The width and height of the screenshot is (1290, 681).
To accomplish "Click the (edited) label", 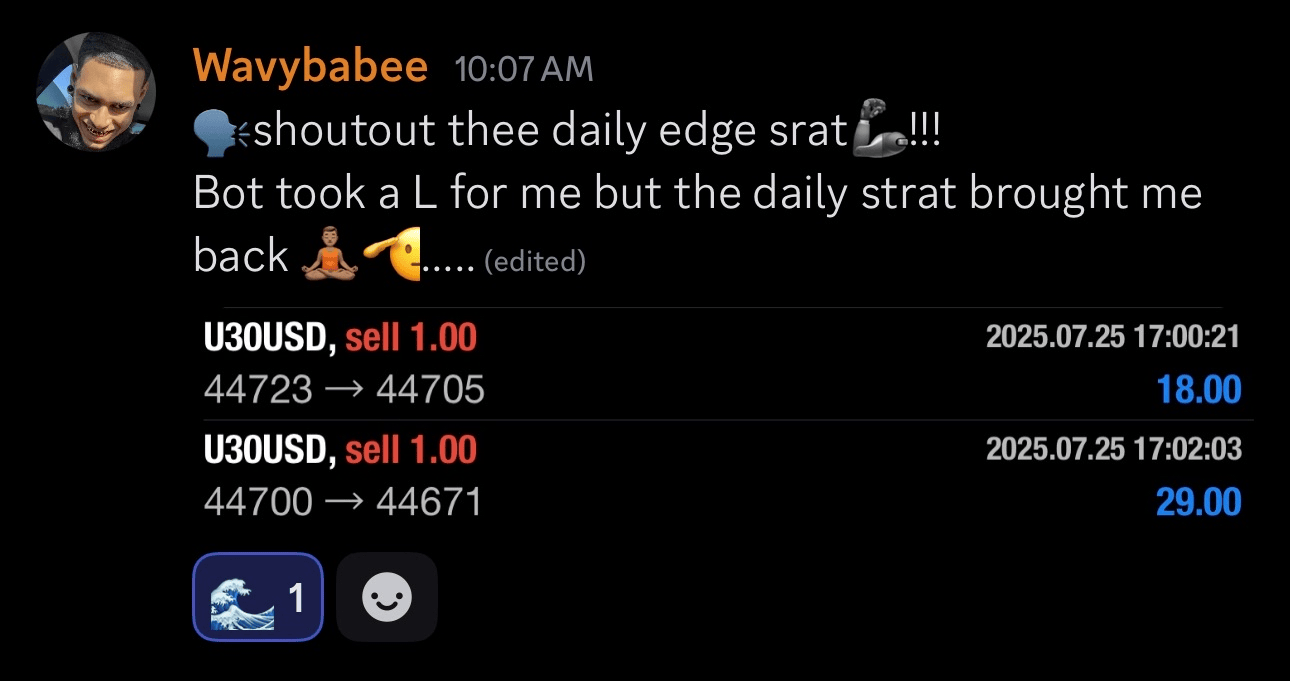I will (534, 262).
